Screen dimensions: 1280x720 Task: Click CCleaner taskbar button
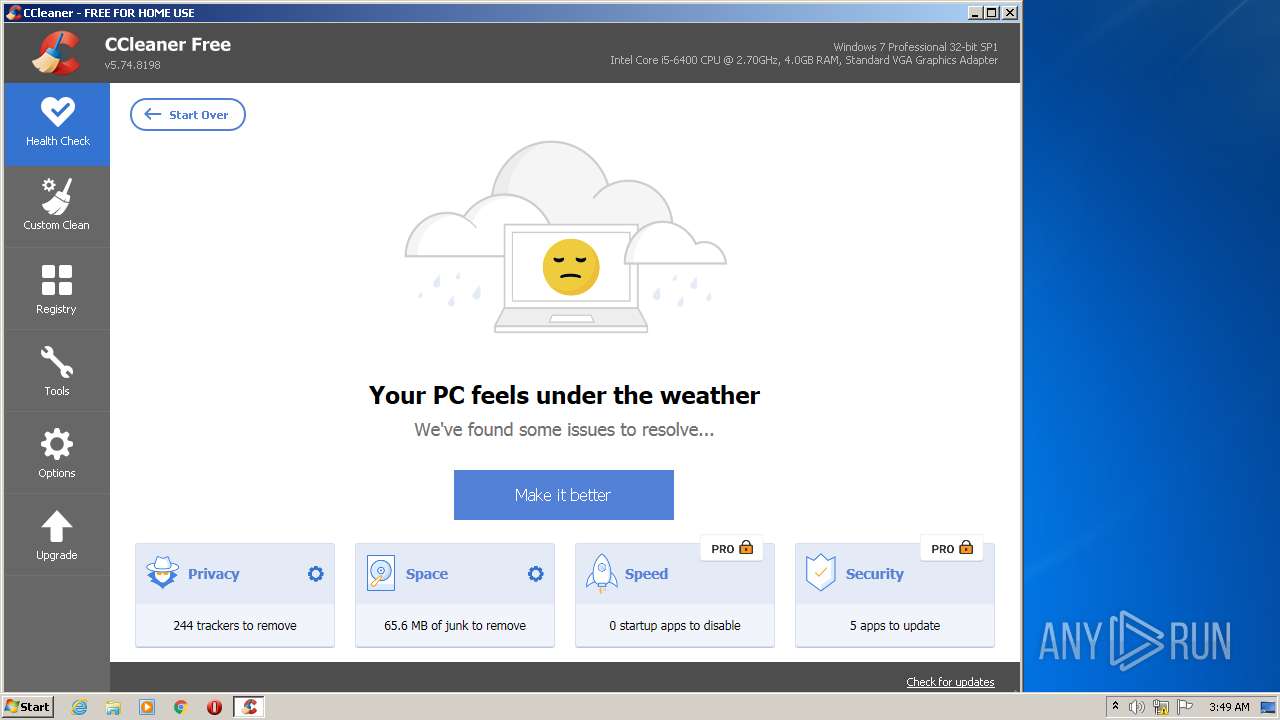click(x=249, y=707)
